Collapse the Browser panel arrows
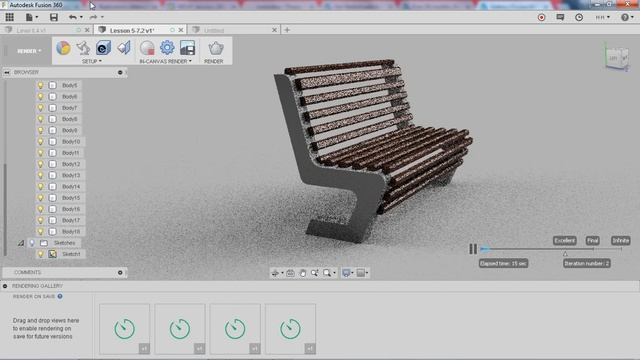The width and height of the screenshot is (640, 360). [7, 72]
